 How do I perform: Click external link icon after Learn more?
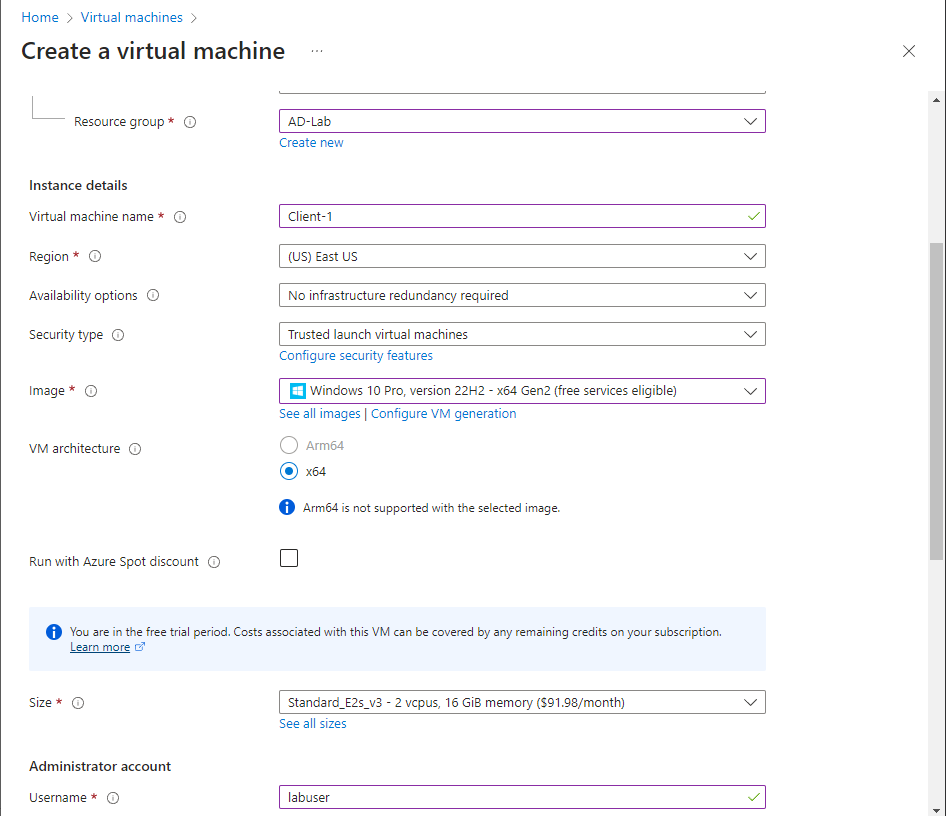139,647
